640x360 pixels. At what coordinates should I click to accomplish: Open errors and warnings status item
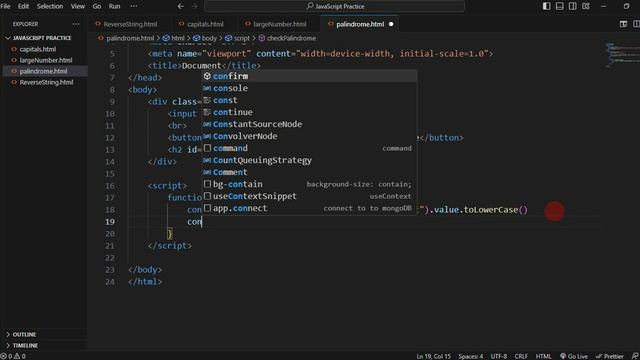click(x=13, y=356)
